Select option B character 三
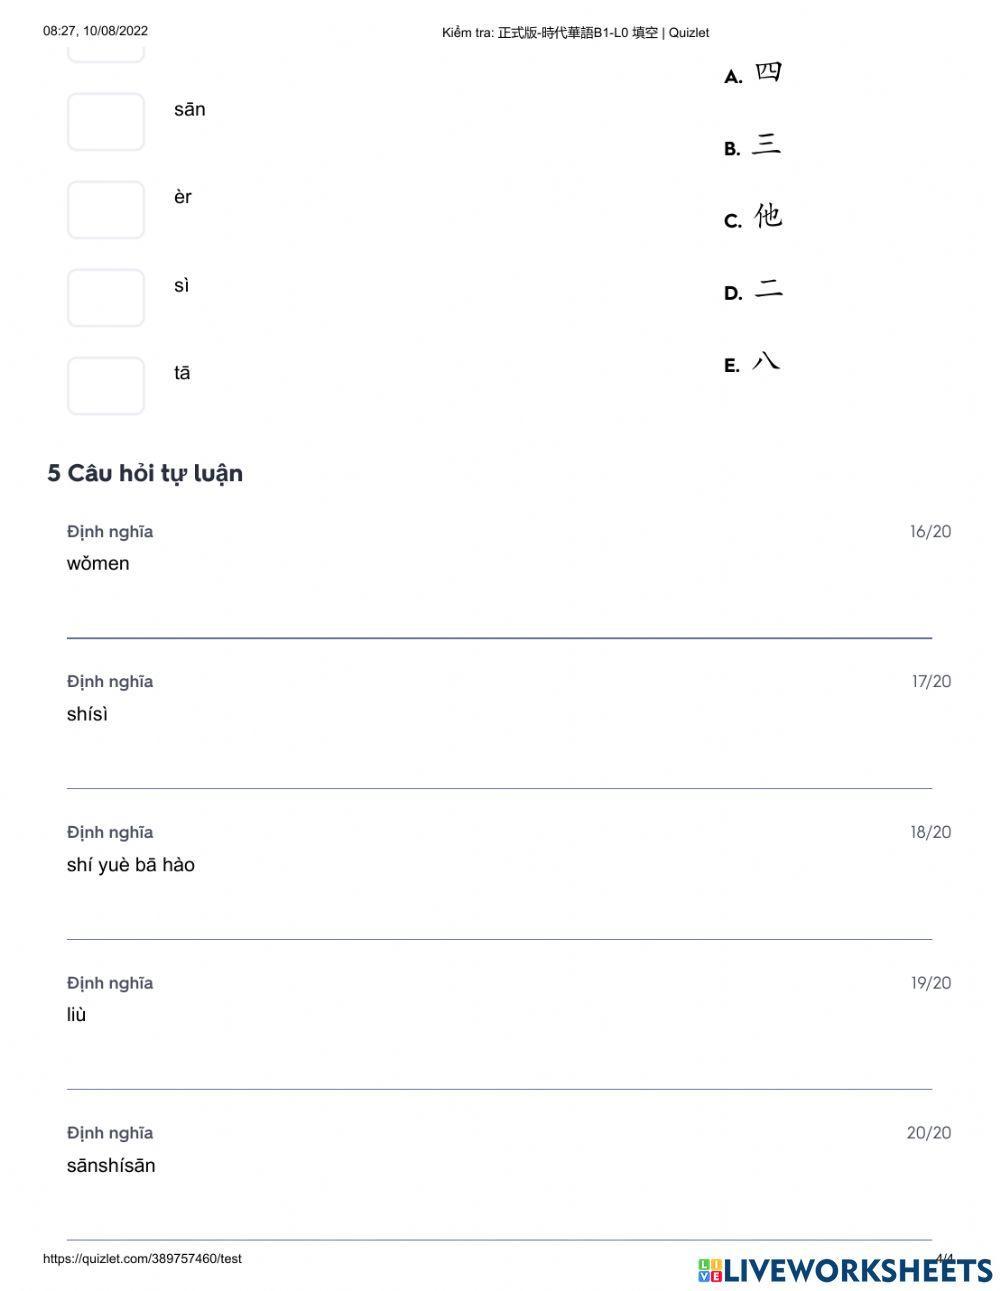Viewport: 1000px width, 1291px height. [766, 146]
